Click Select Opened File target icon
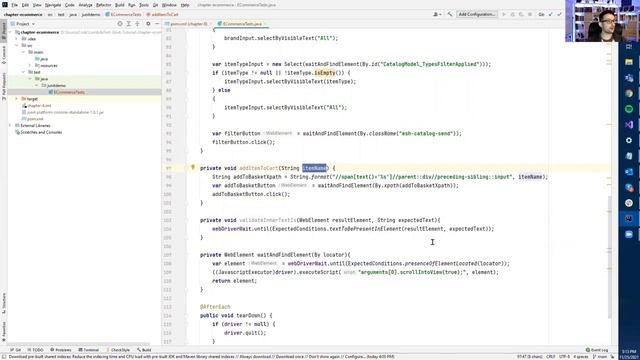The width and height of the screenshot is (640, 360). [120, 24]
